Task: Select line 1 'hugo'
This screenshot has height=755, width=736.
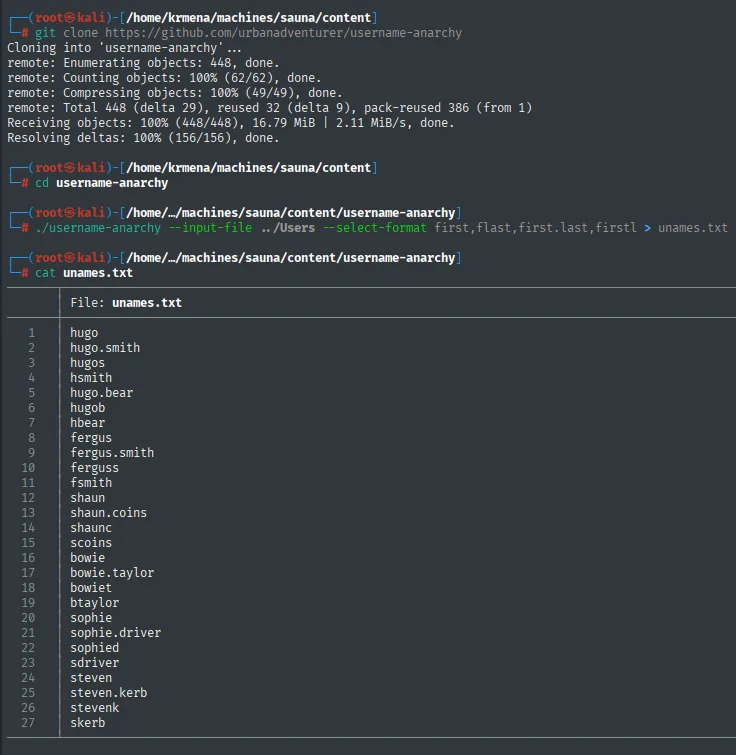Action: point(84,333)
